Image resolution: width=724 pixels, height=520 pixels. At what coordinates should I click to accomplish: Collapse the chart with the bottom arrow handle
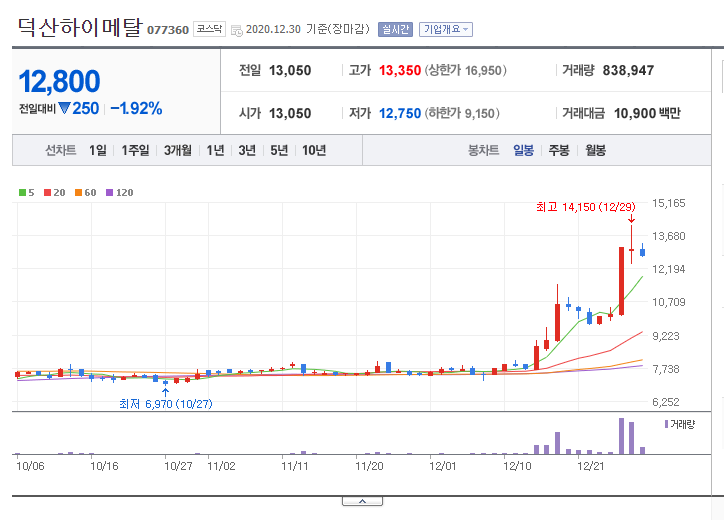click(362, 501)
